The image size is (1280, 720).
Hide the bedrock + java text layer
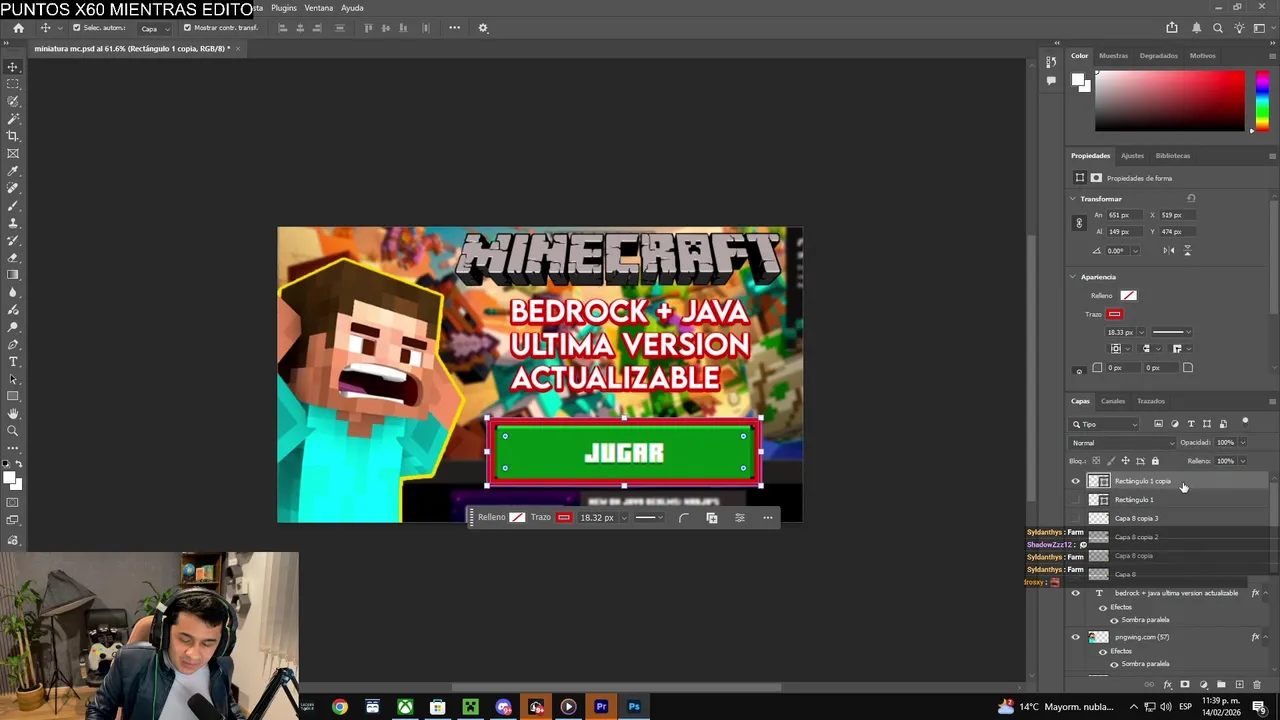[x=1076, y=593]
